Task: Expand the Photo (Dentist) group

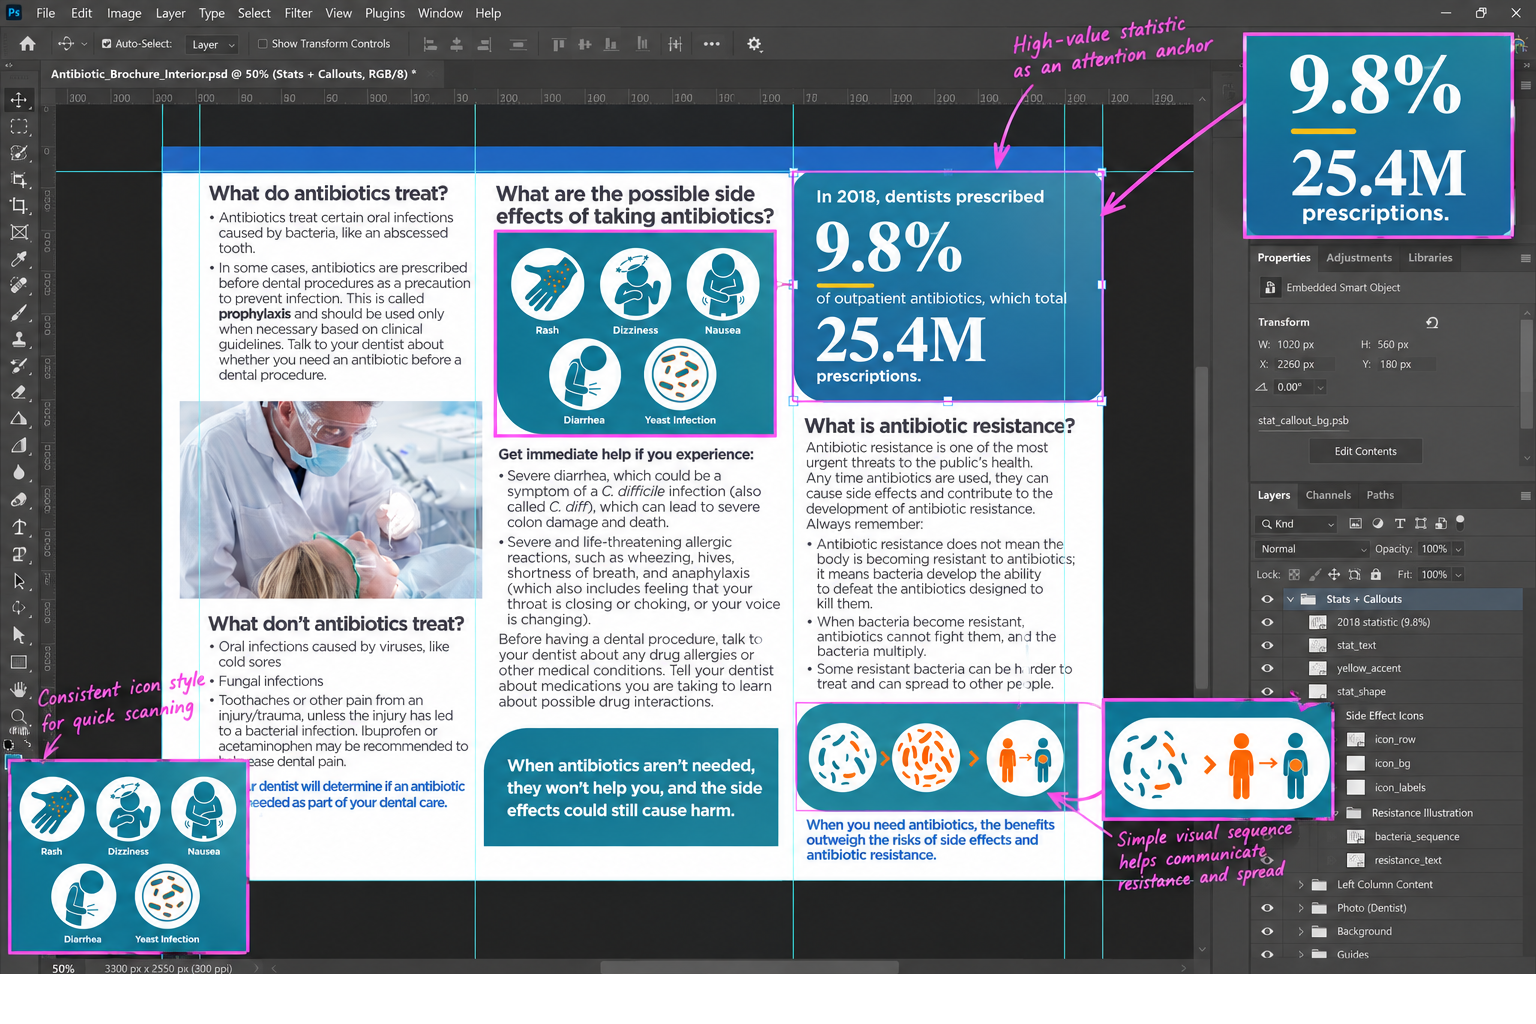Action: click(x=1301, y=908)
